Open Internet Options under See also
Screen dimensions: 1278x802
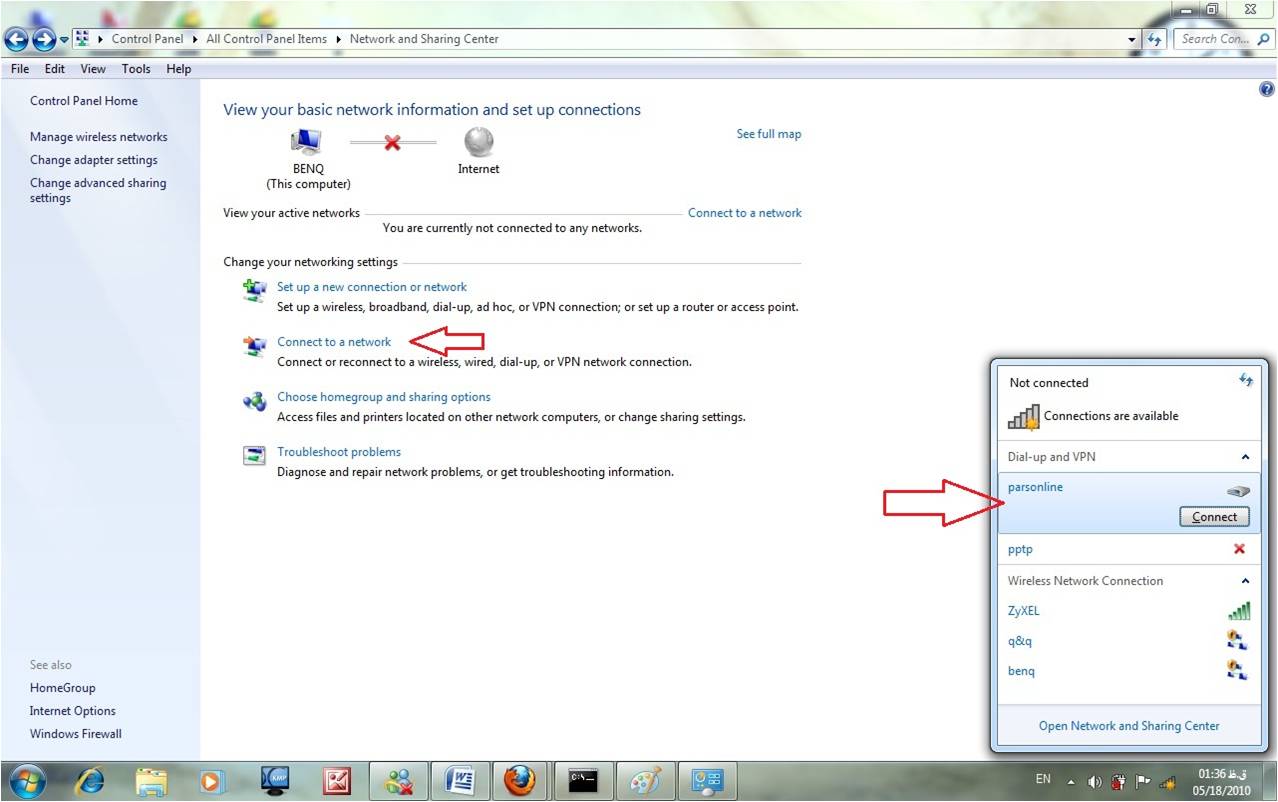click(73, 711)
